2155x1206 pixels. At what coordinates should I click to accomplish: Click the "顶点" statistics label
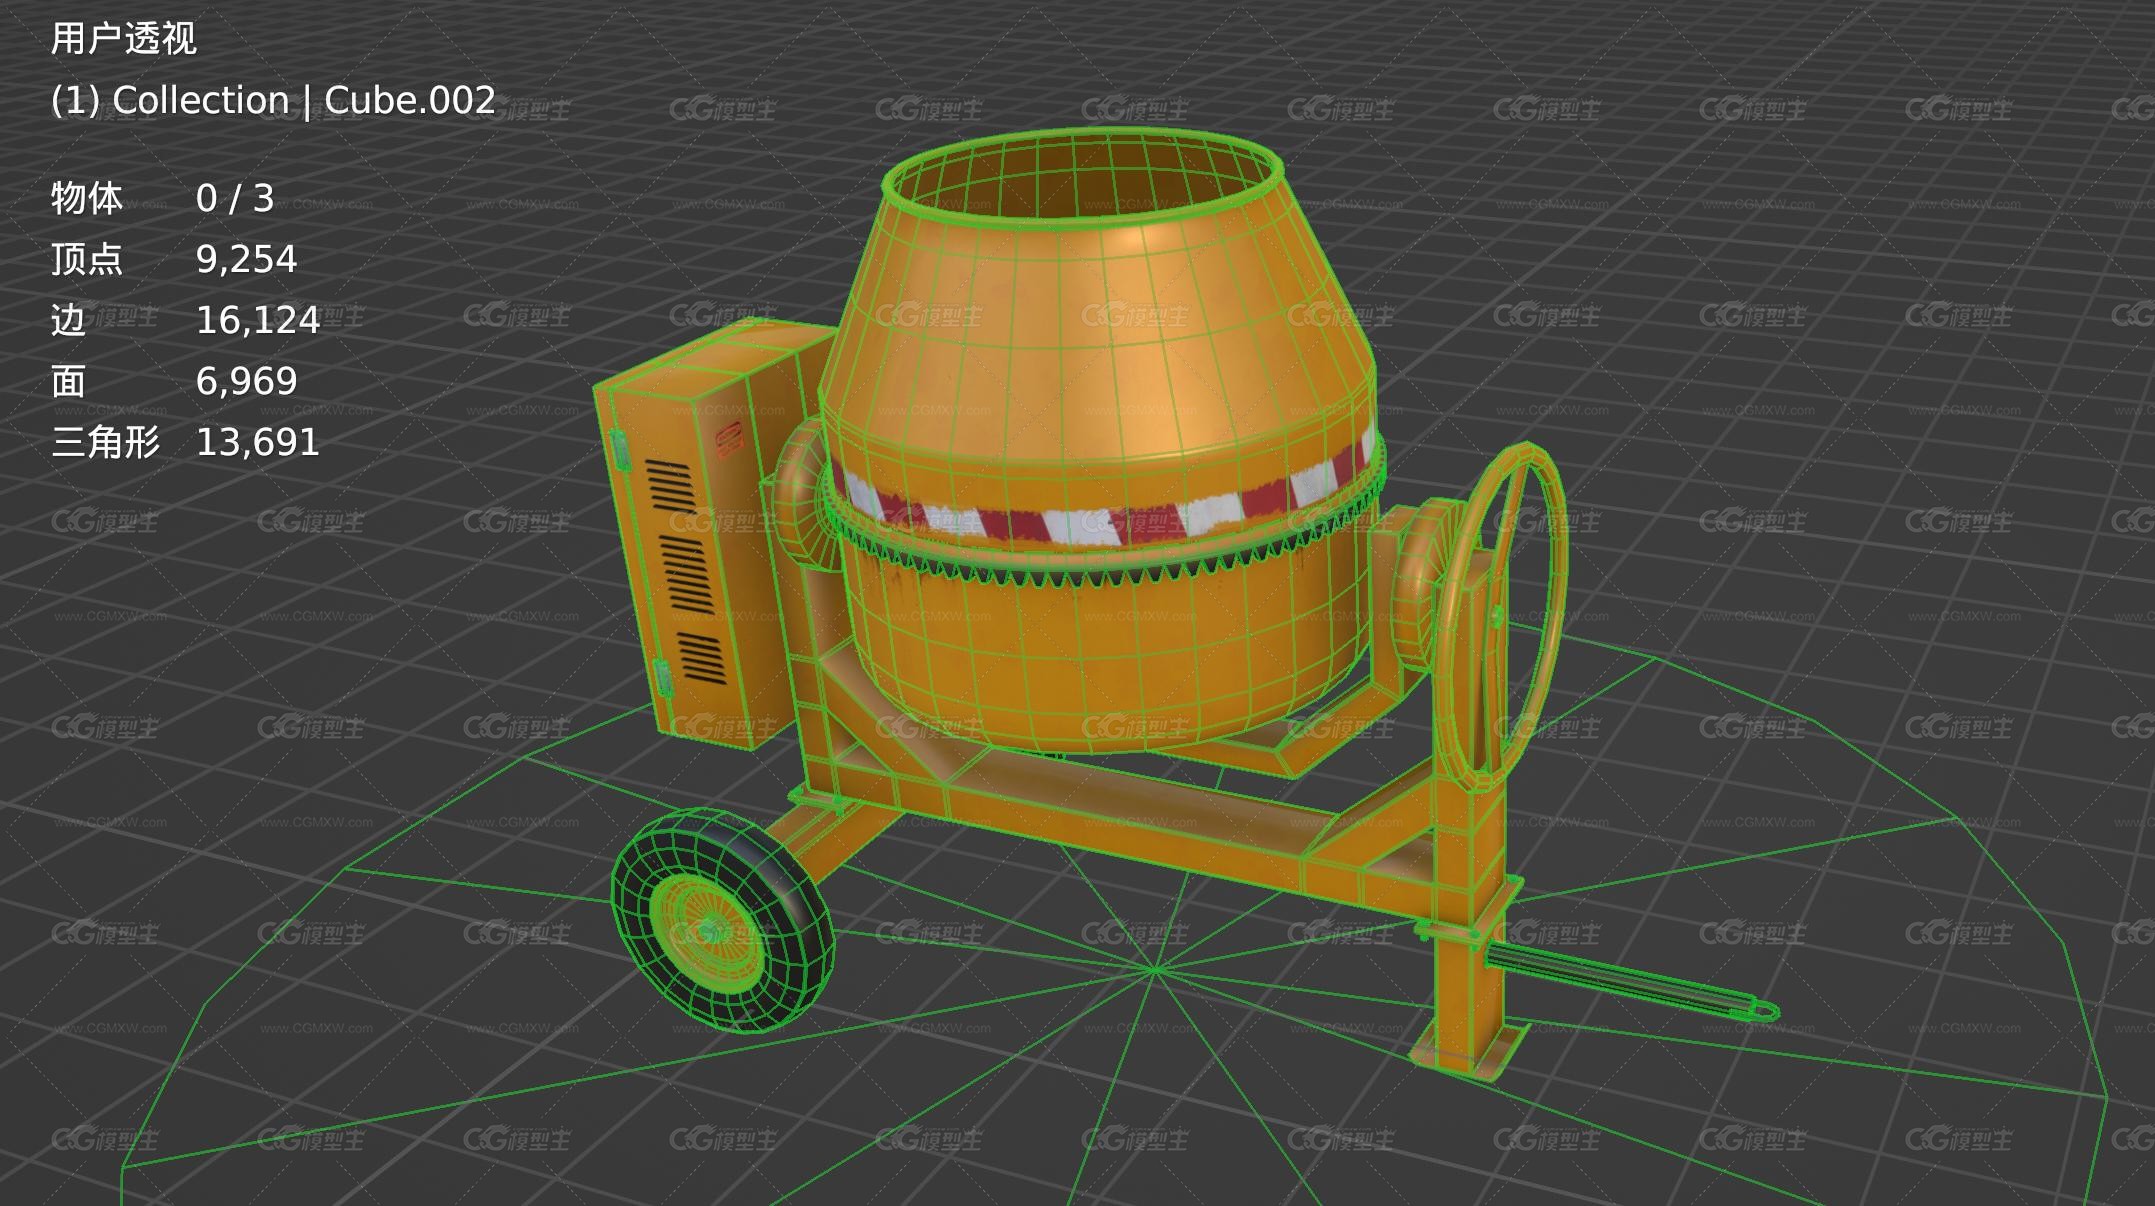point(87,259)
